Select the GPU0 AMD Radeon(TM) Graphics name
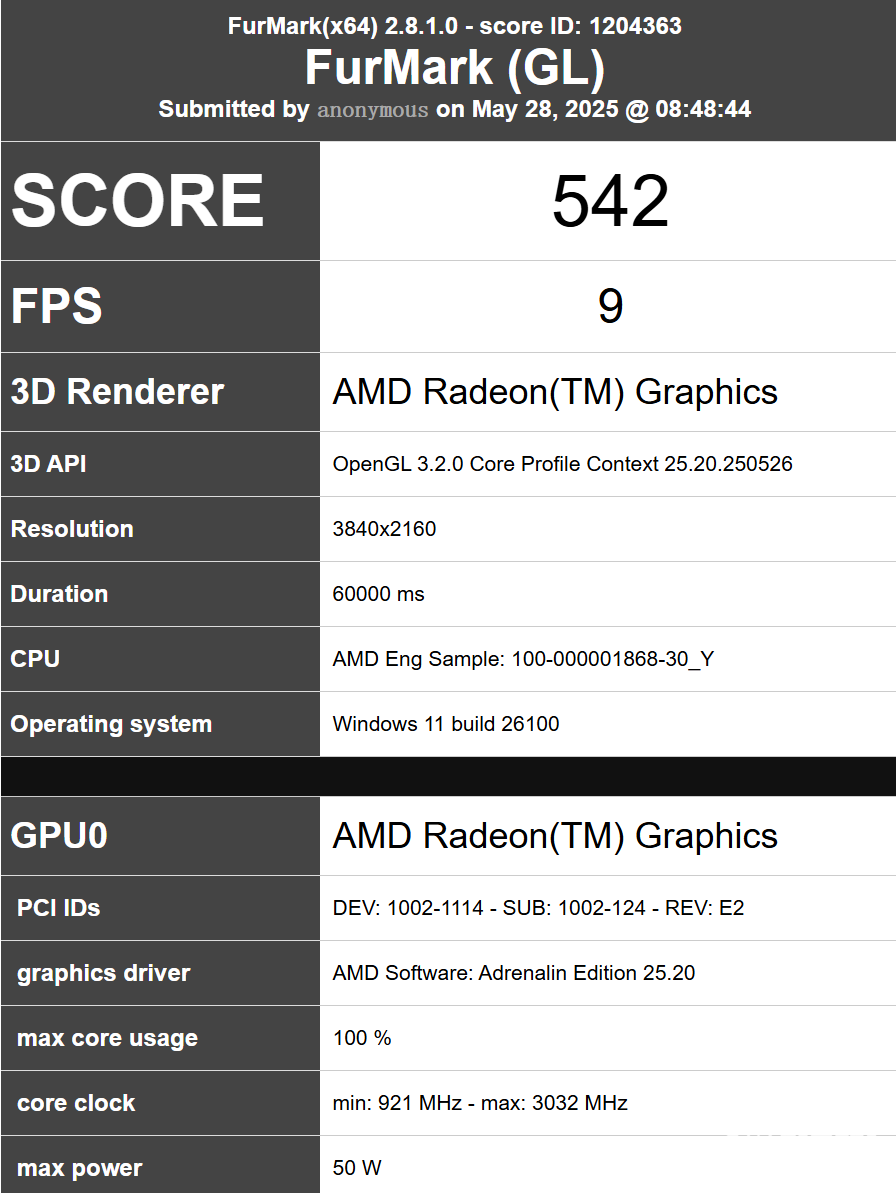Image resolution: width=896 pixels, height=1193 pixels. click(555, 835)
